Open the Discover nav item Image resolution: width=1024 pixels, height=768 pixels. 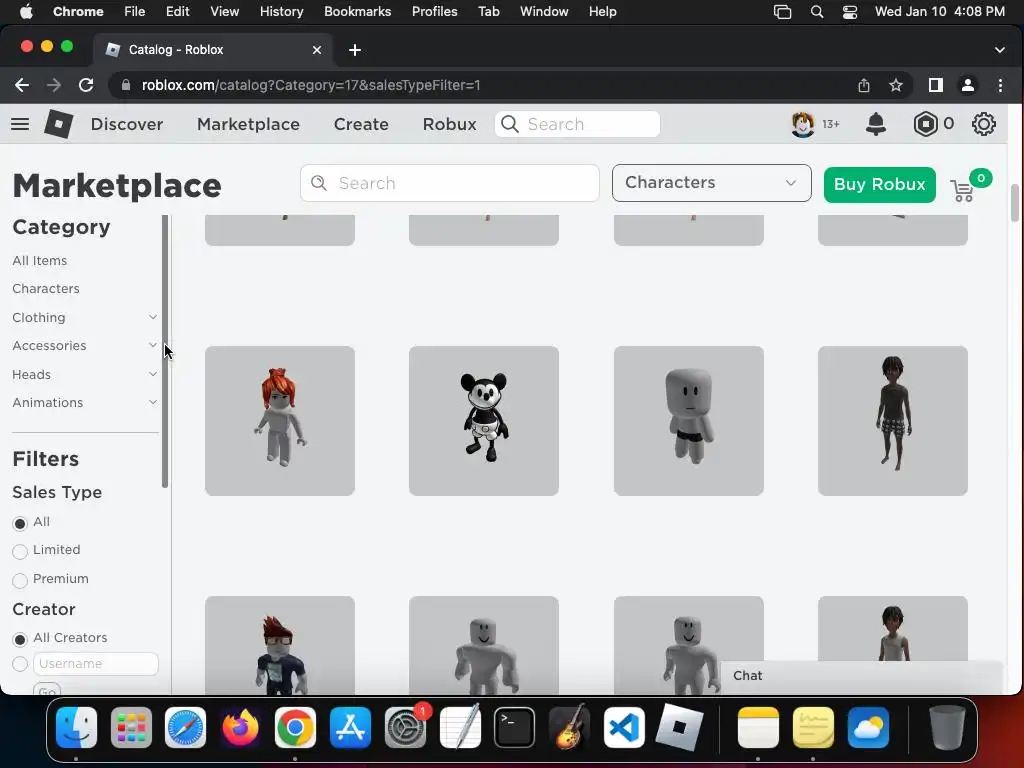[x=127, y=124]
